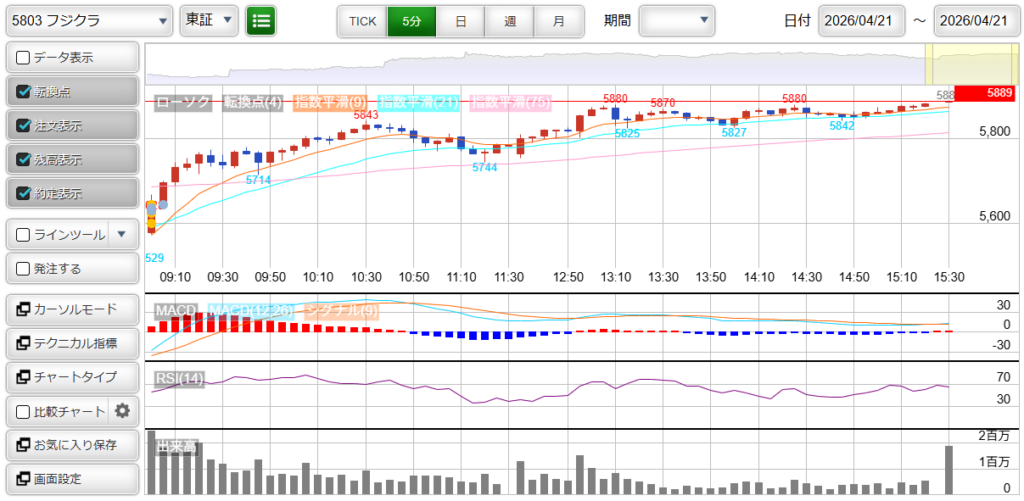Open the チャートタイプ selector

pyautogui.click(x=71, y=377)
